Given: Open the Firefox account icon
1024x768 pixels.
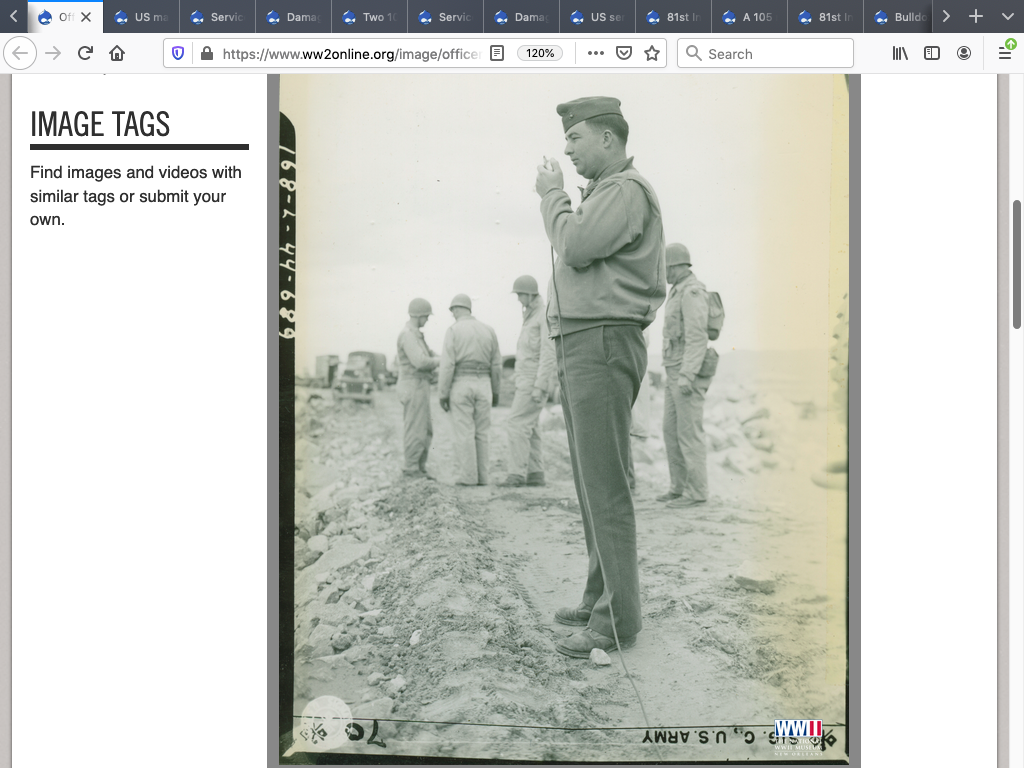Looking at the screenshot, I should coord(964,54).
